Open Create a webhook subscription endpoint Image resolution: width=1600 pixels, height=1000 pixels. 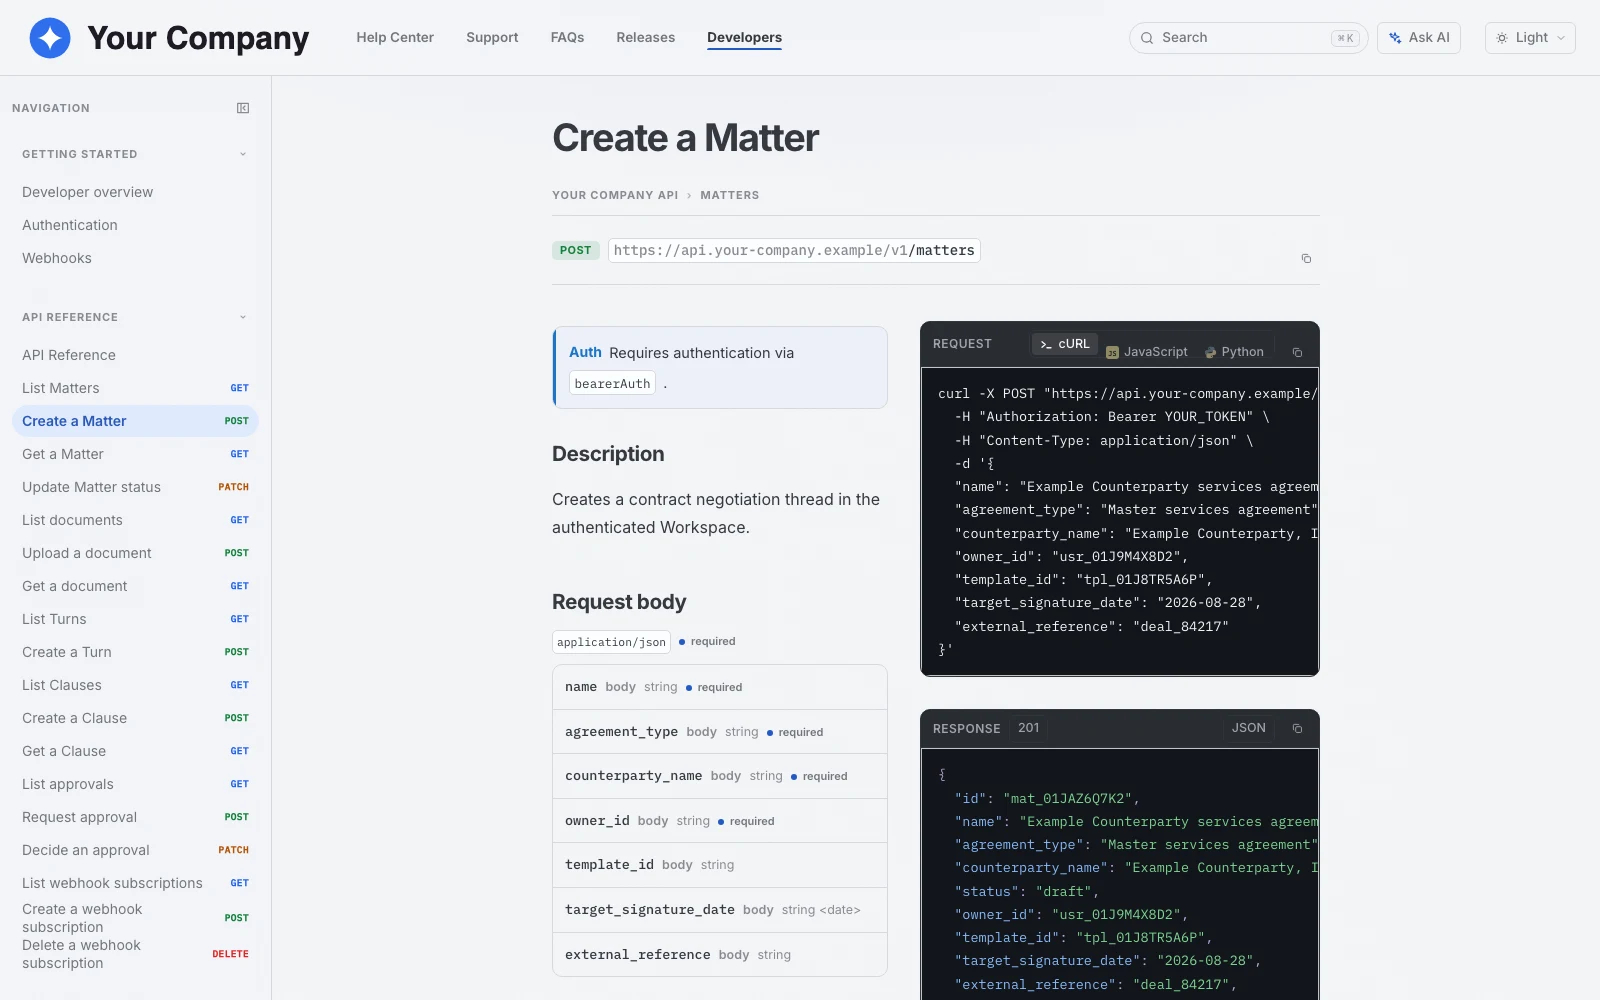click(135, 918)
